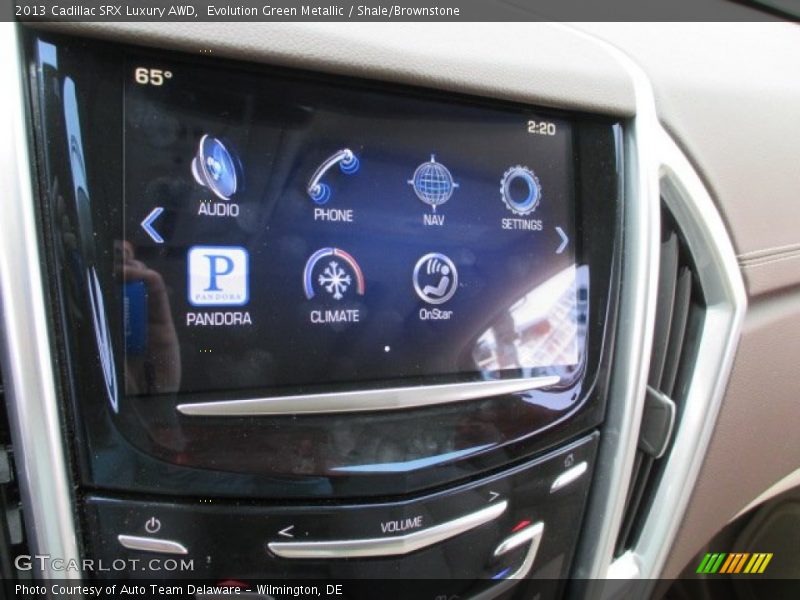Open the Audio app icon
The height and width of the screenshot is (600, 800).
point(217,167)
